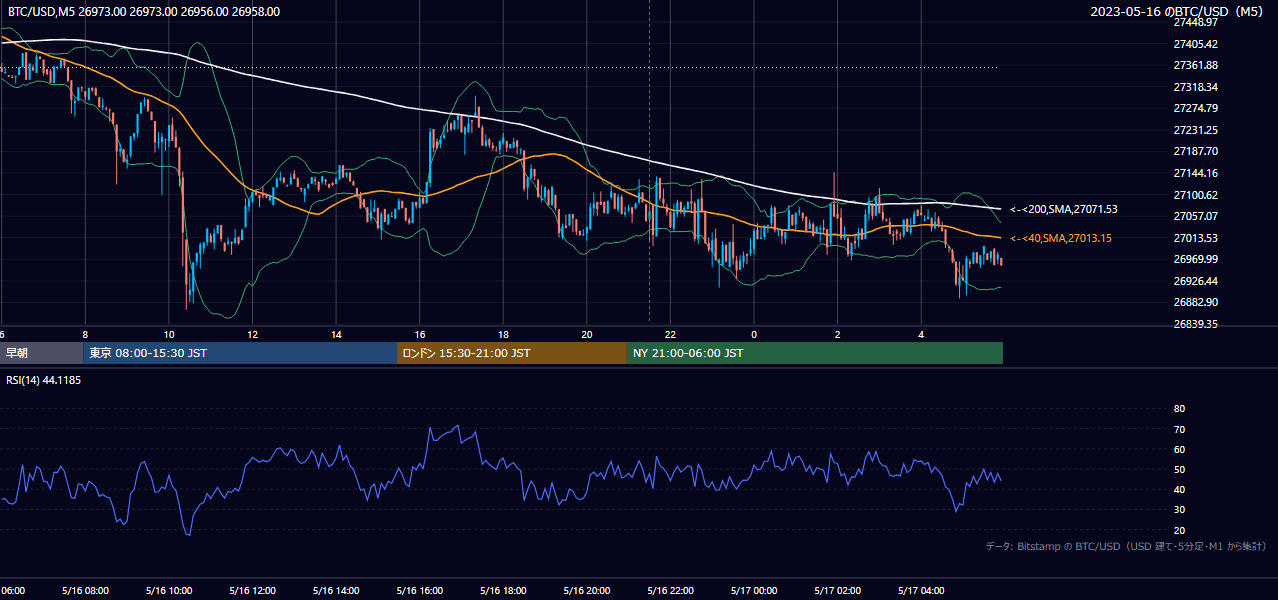Viewport: 1278px width, 600px height.
Task: Click hour label 10 under price chart
Action: pyautogui.click(x=168, y=334)
